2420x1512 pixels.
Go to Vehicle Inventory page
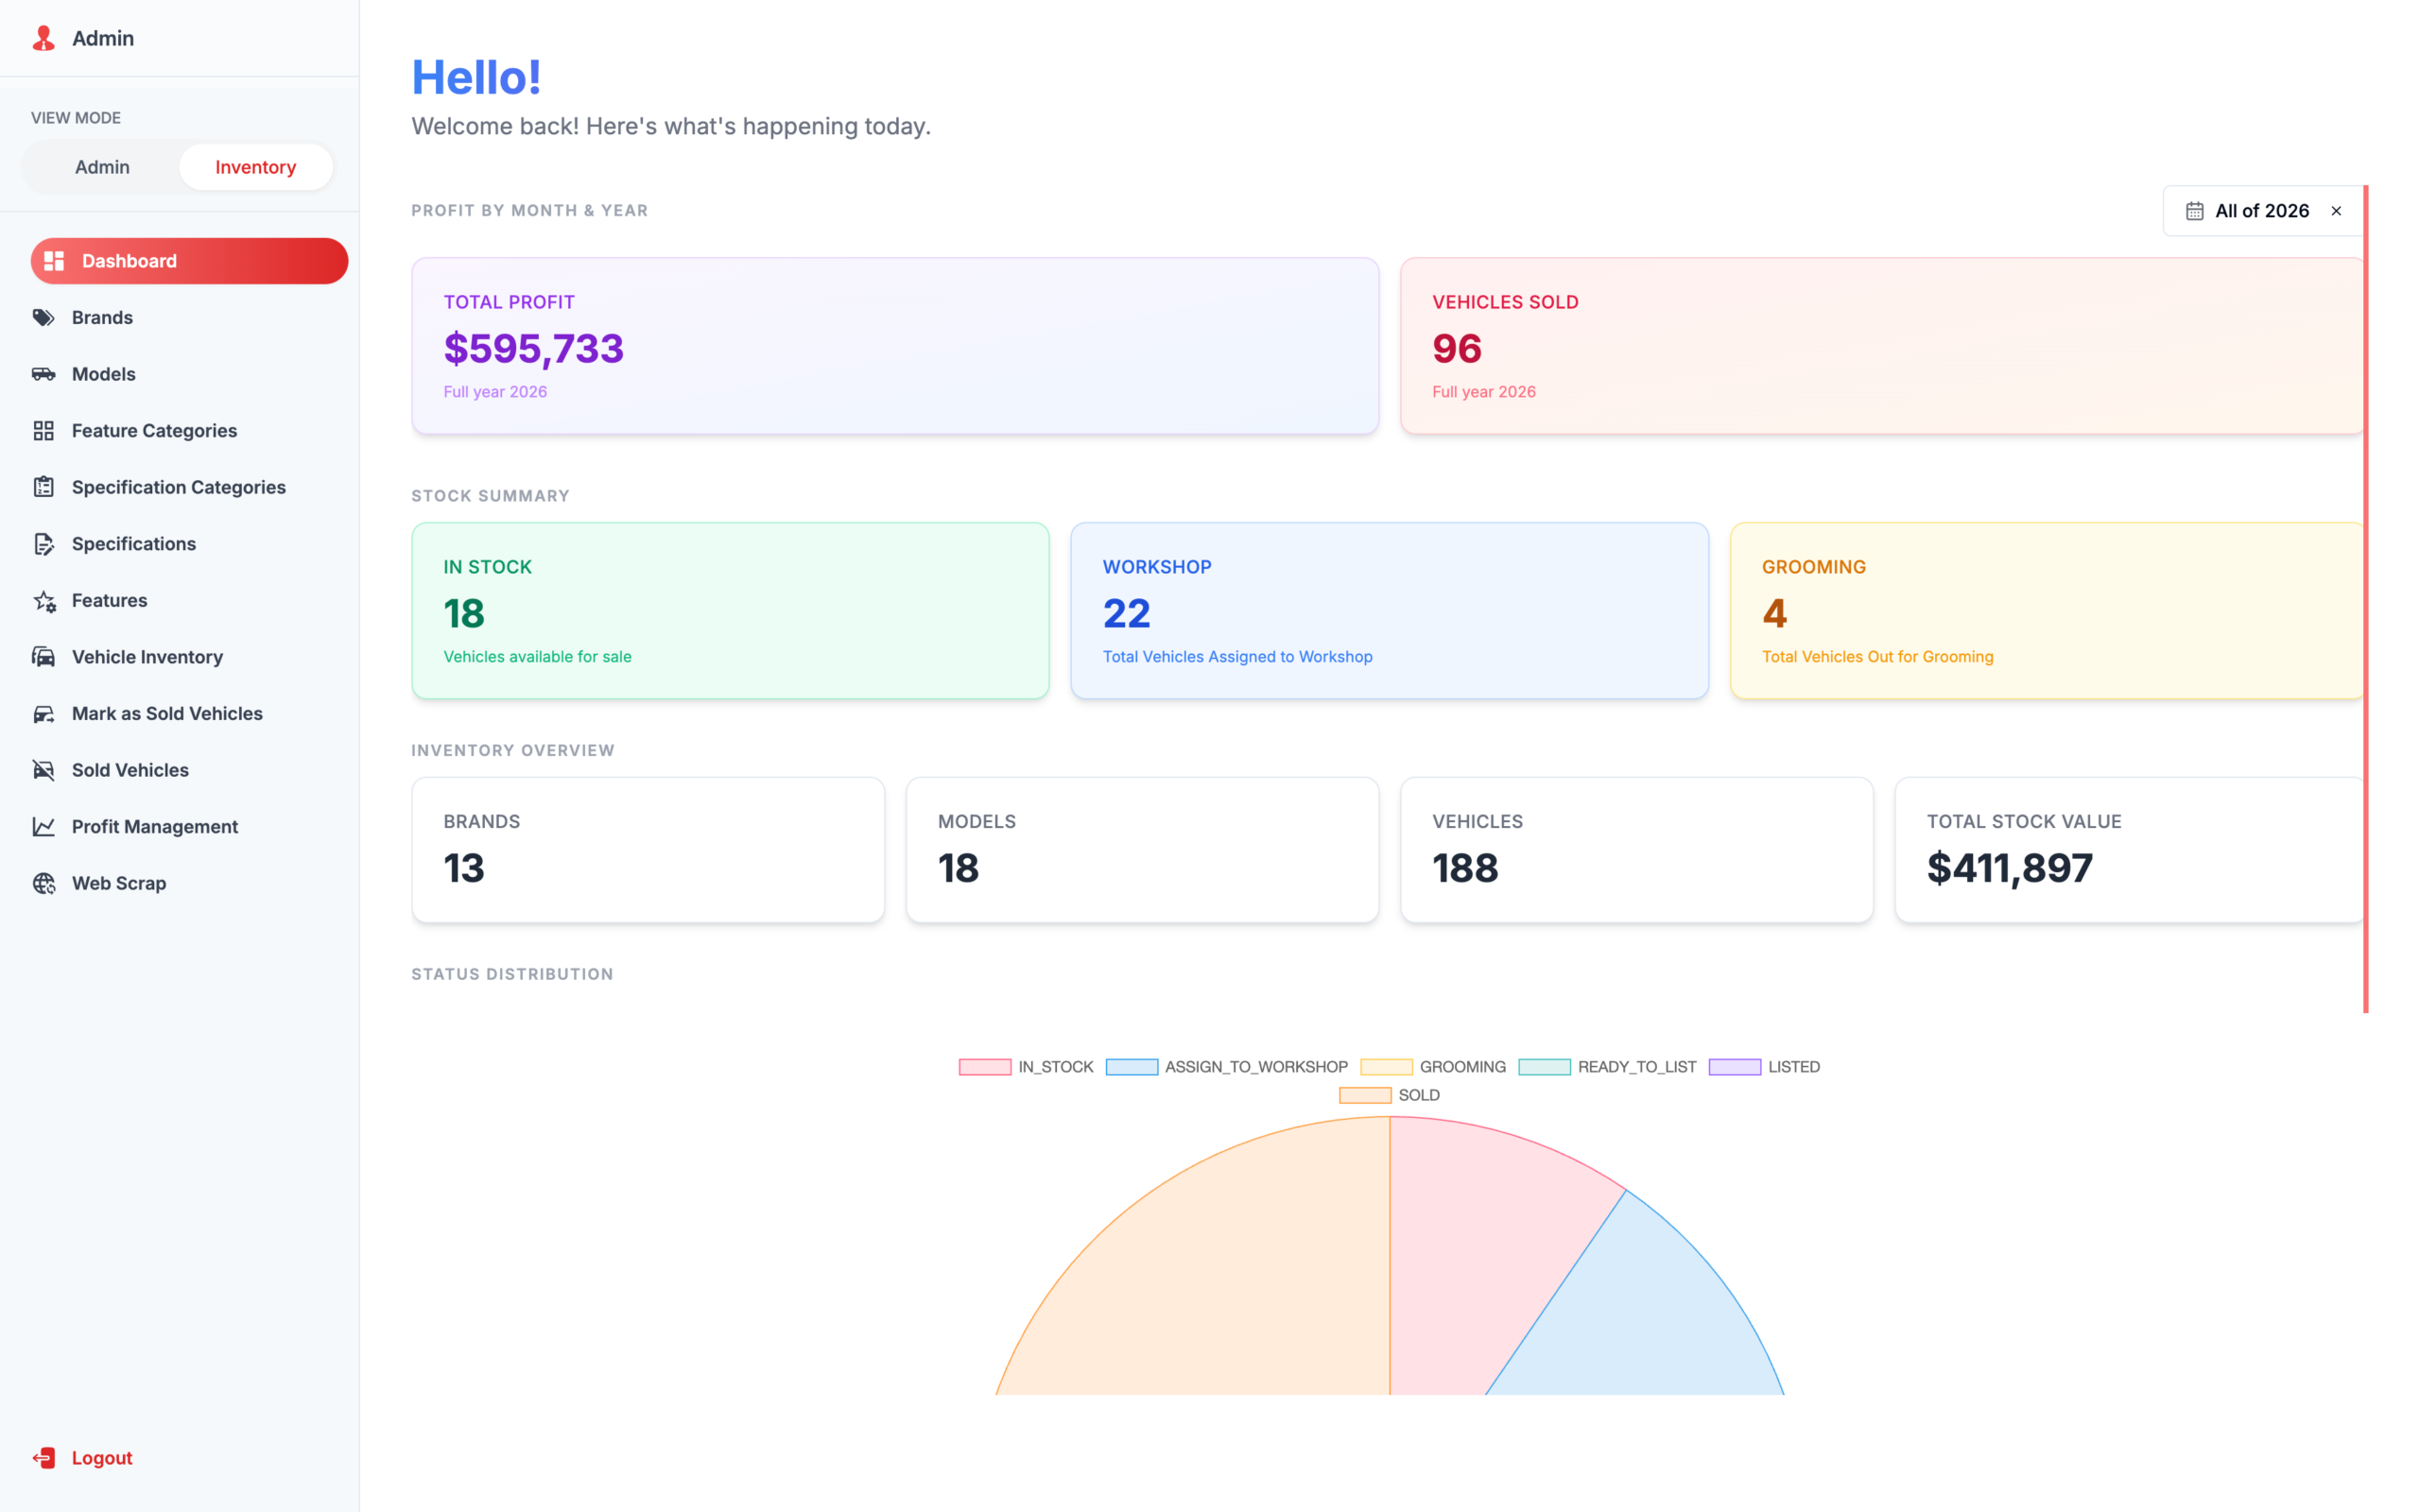[189, 657]
